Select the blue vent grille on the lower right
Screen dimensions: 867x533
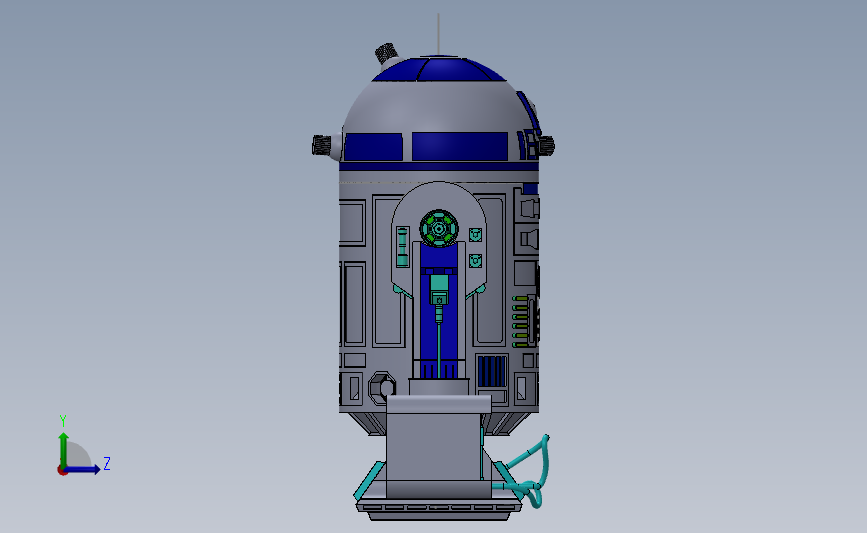492,371
